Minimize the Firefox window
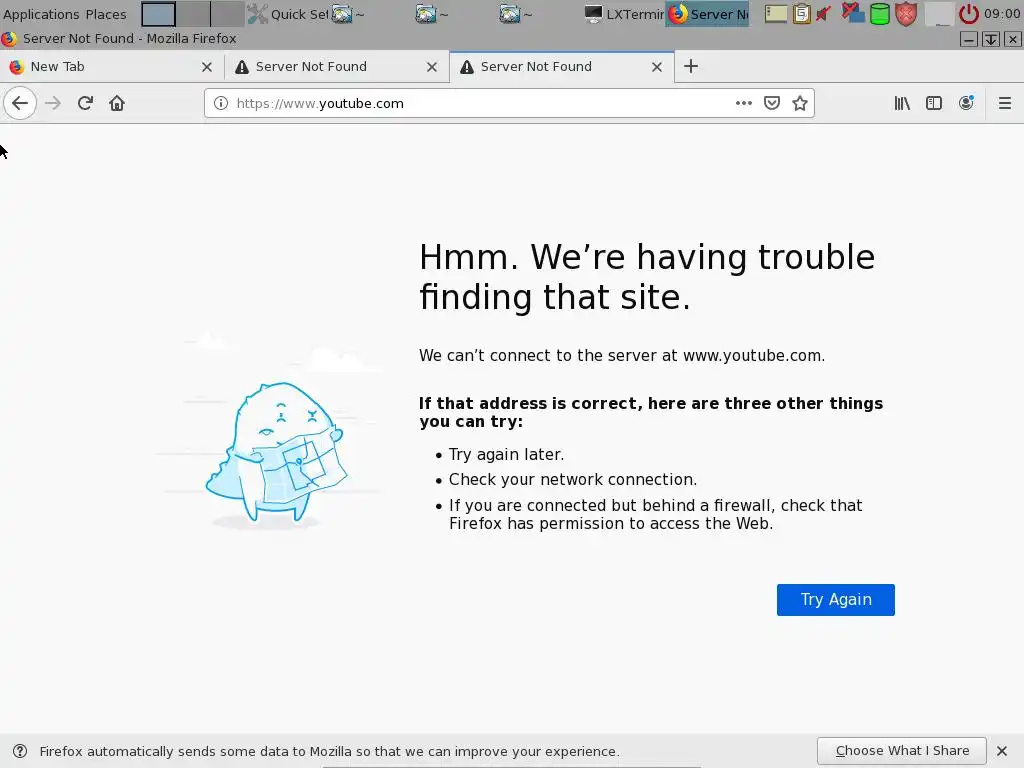 coord(969,39)
